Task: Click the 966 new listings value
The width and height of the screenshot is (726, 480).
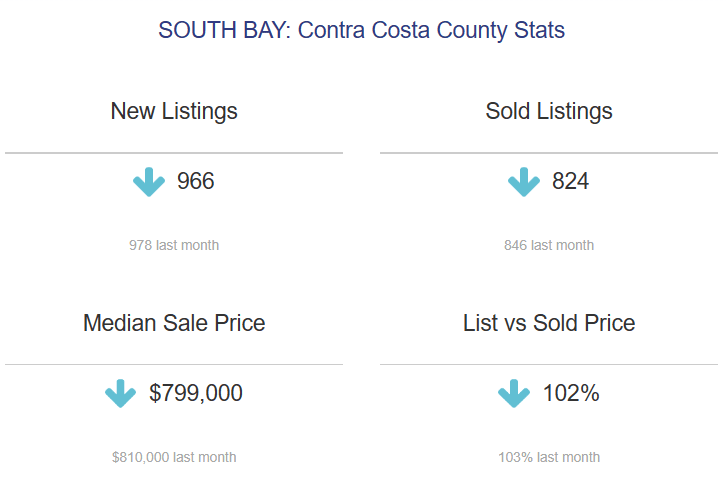Action: (196, 182)
